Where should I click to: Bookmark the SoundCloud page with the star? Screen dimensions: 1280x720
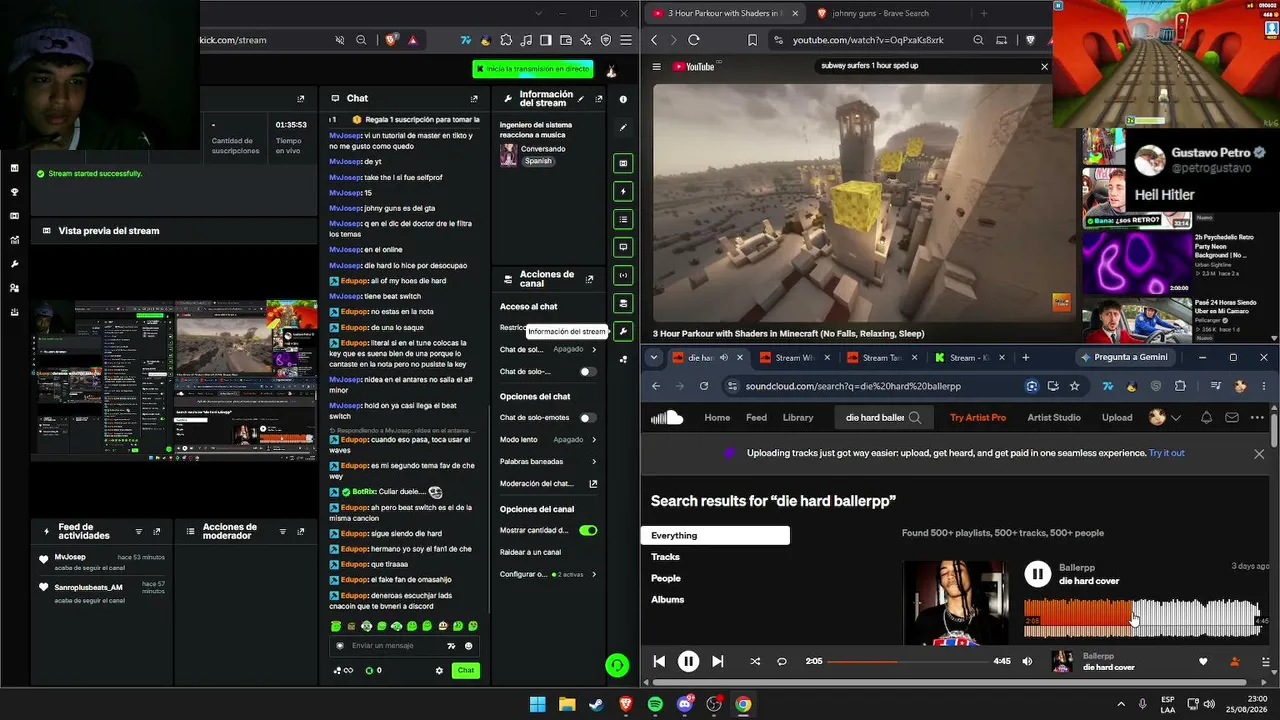tap(1074, 386)
